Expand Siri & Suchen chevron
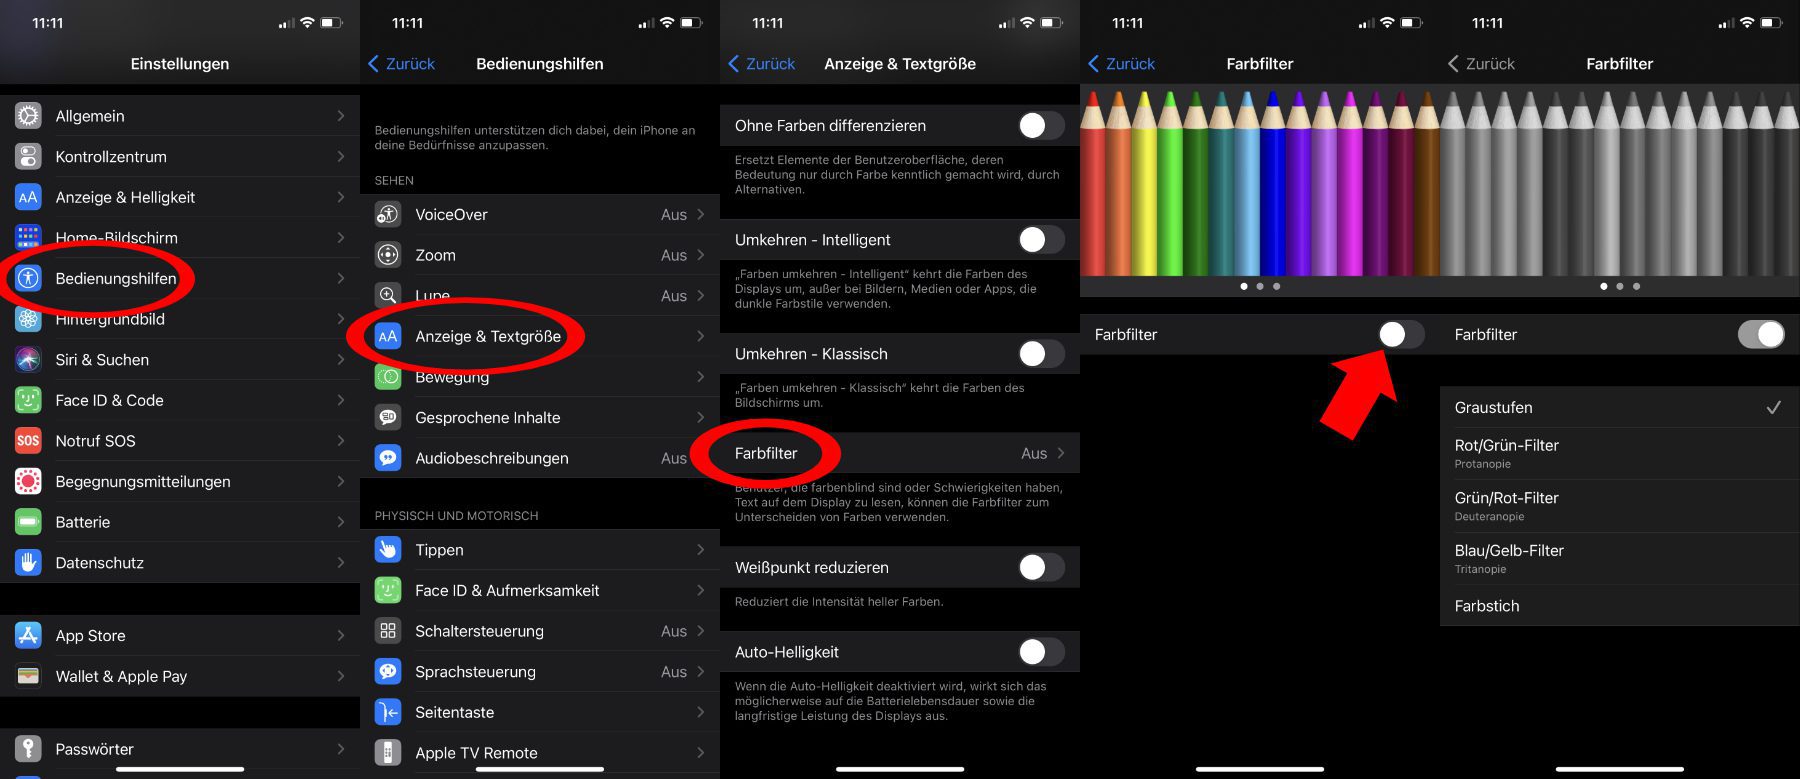Screen dimensions: 1800x779 pos(341,360)
